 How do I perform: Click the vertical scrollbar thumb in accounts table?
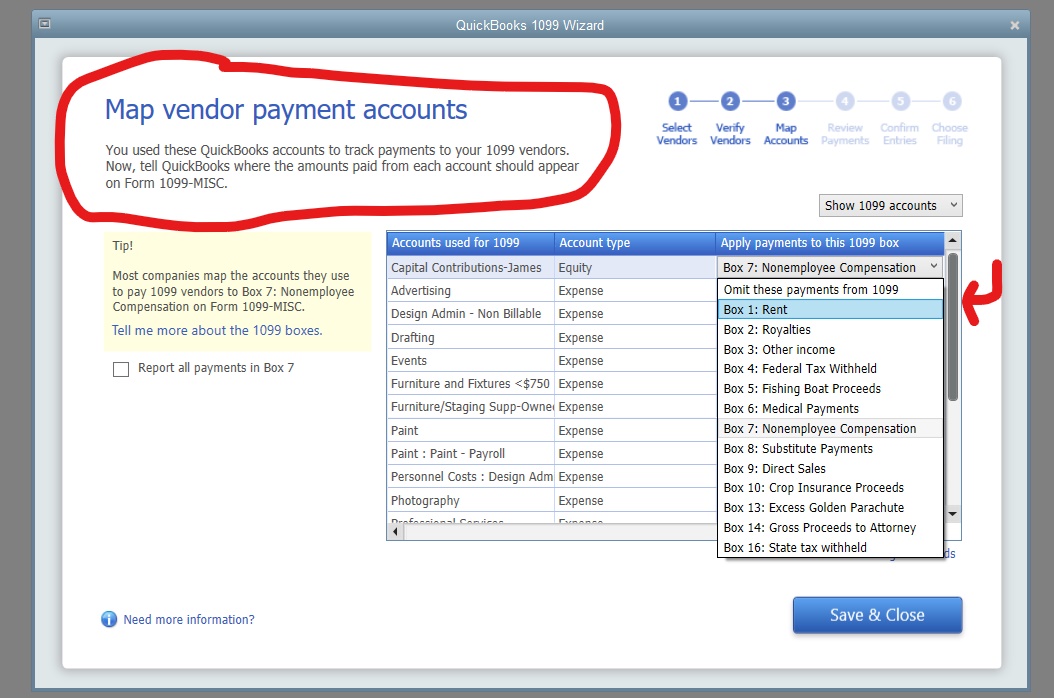tap(952, 327)
